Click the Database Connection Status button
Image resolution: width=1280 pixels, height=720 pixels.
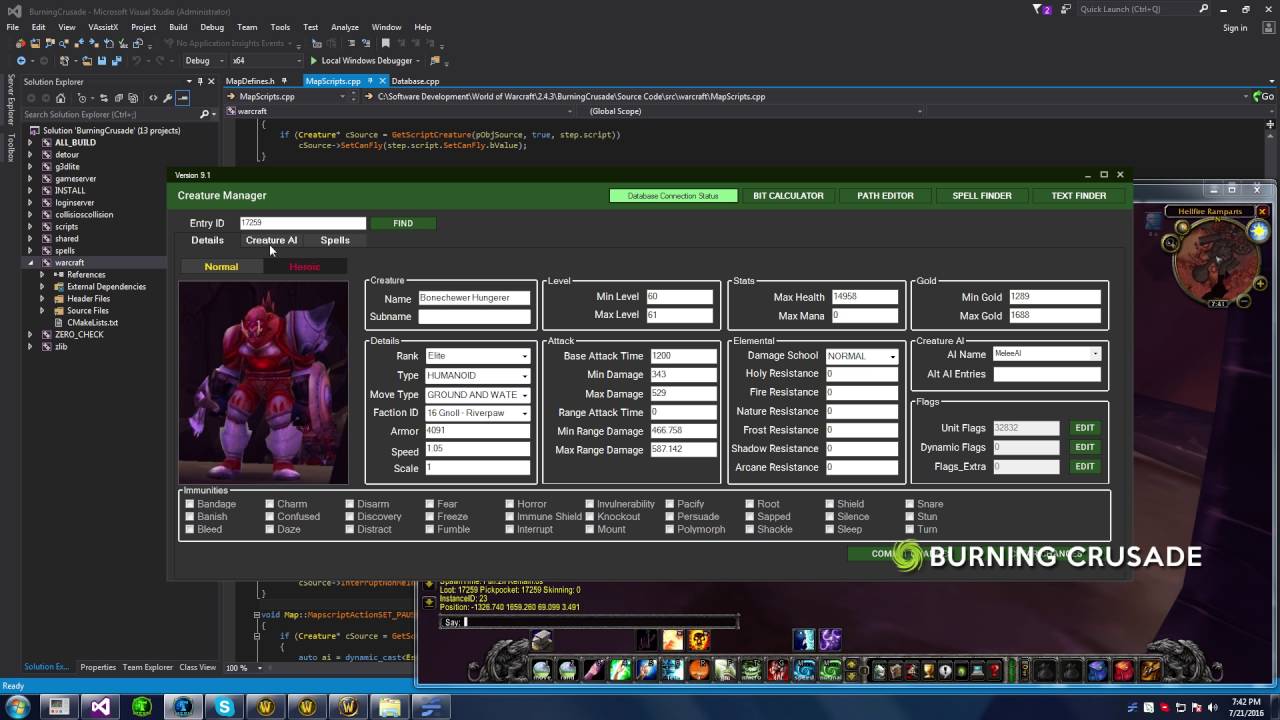pos(673,196)
